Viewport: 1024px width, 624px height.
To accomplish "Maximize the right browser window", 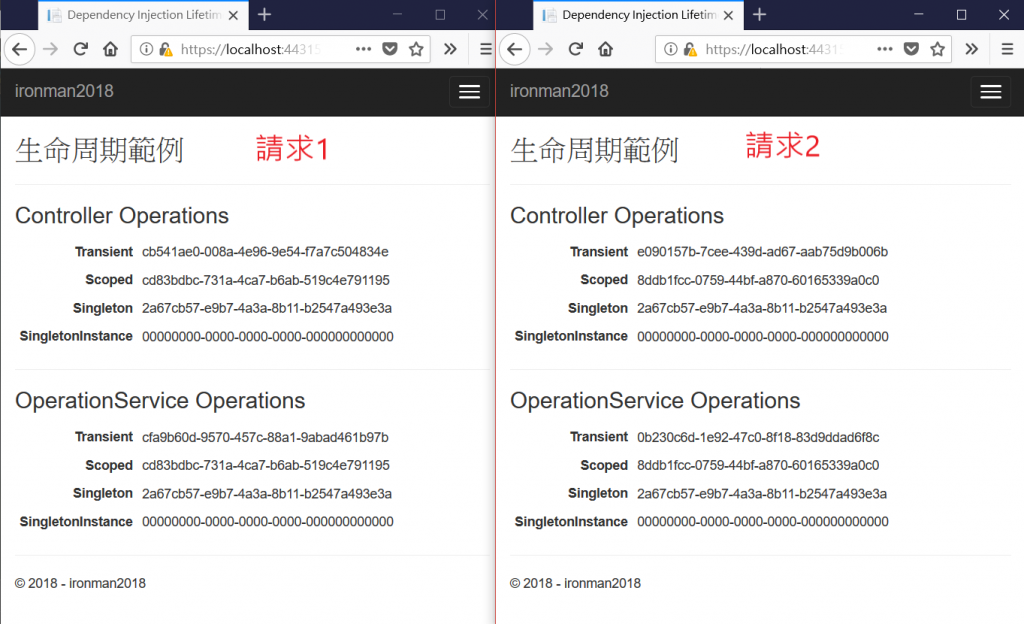I will pos(961,14).
